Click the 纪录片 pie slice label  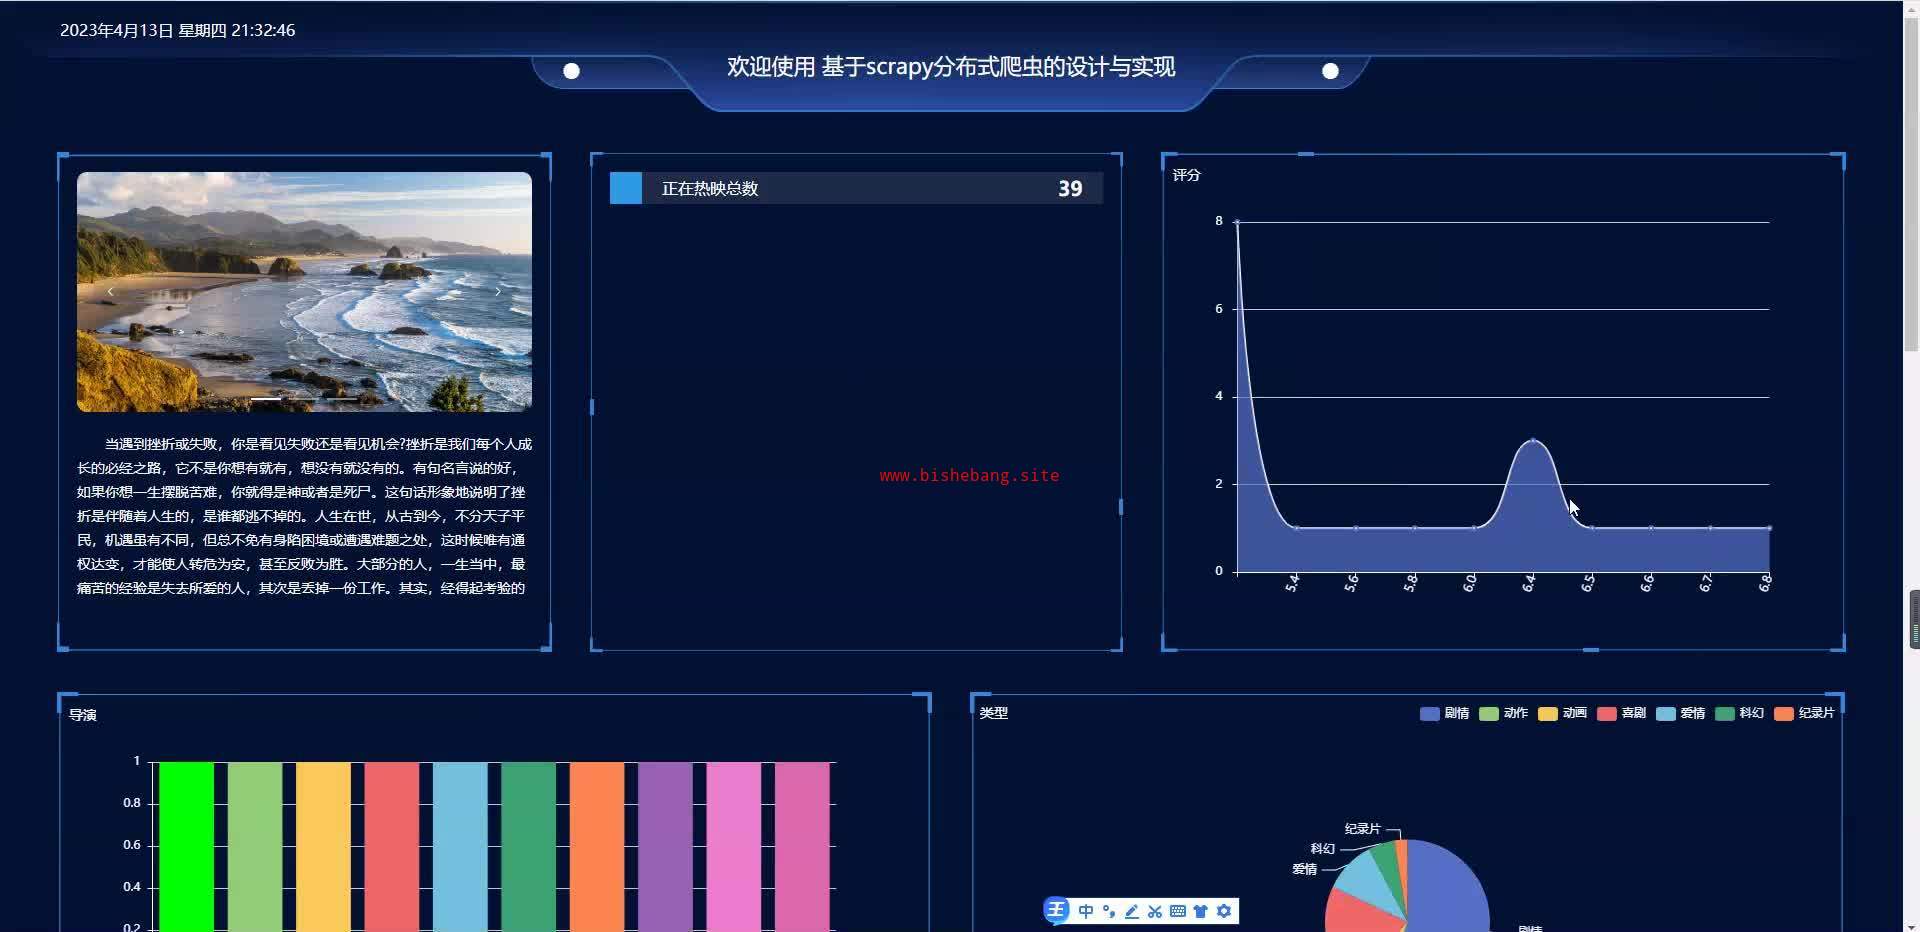1362,829
